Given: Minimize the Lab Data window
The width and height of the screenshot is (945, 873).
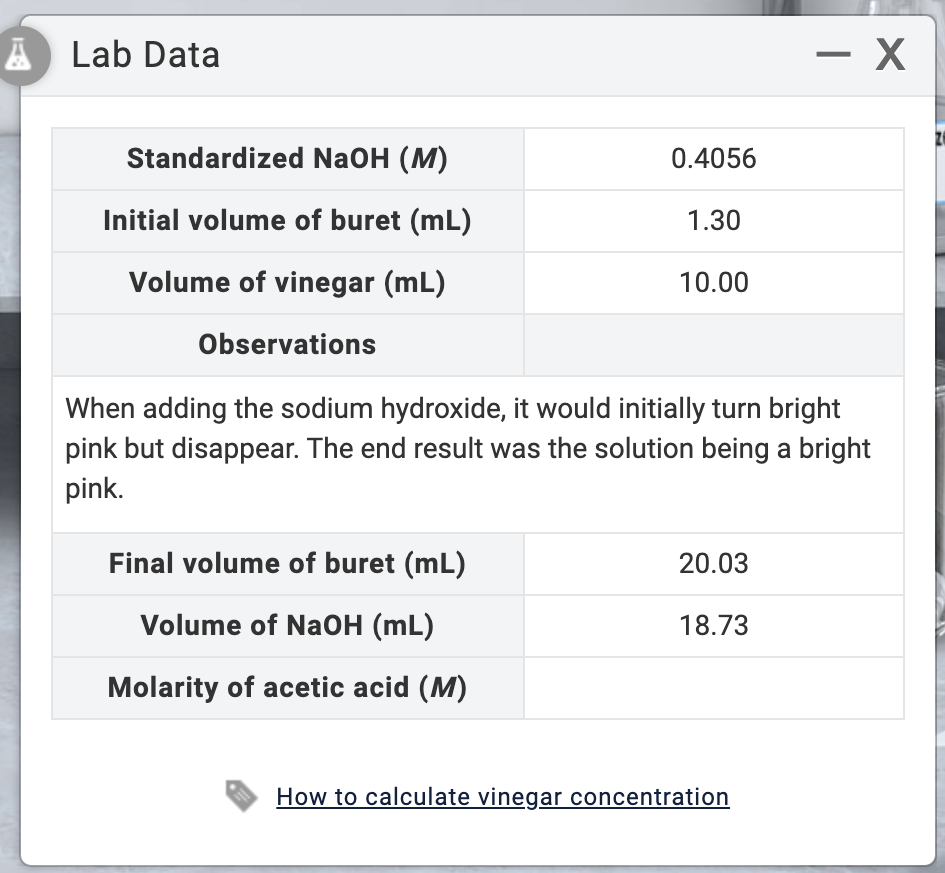Looking at the screenshot, I should (x=832, y=55).
